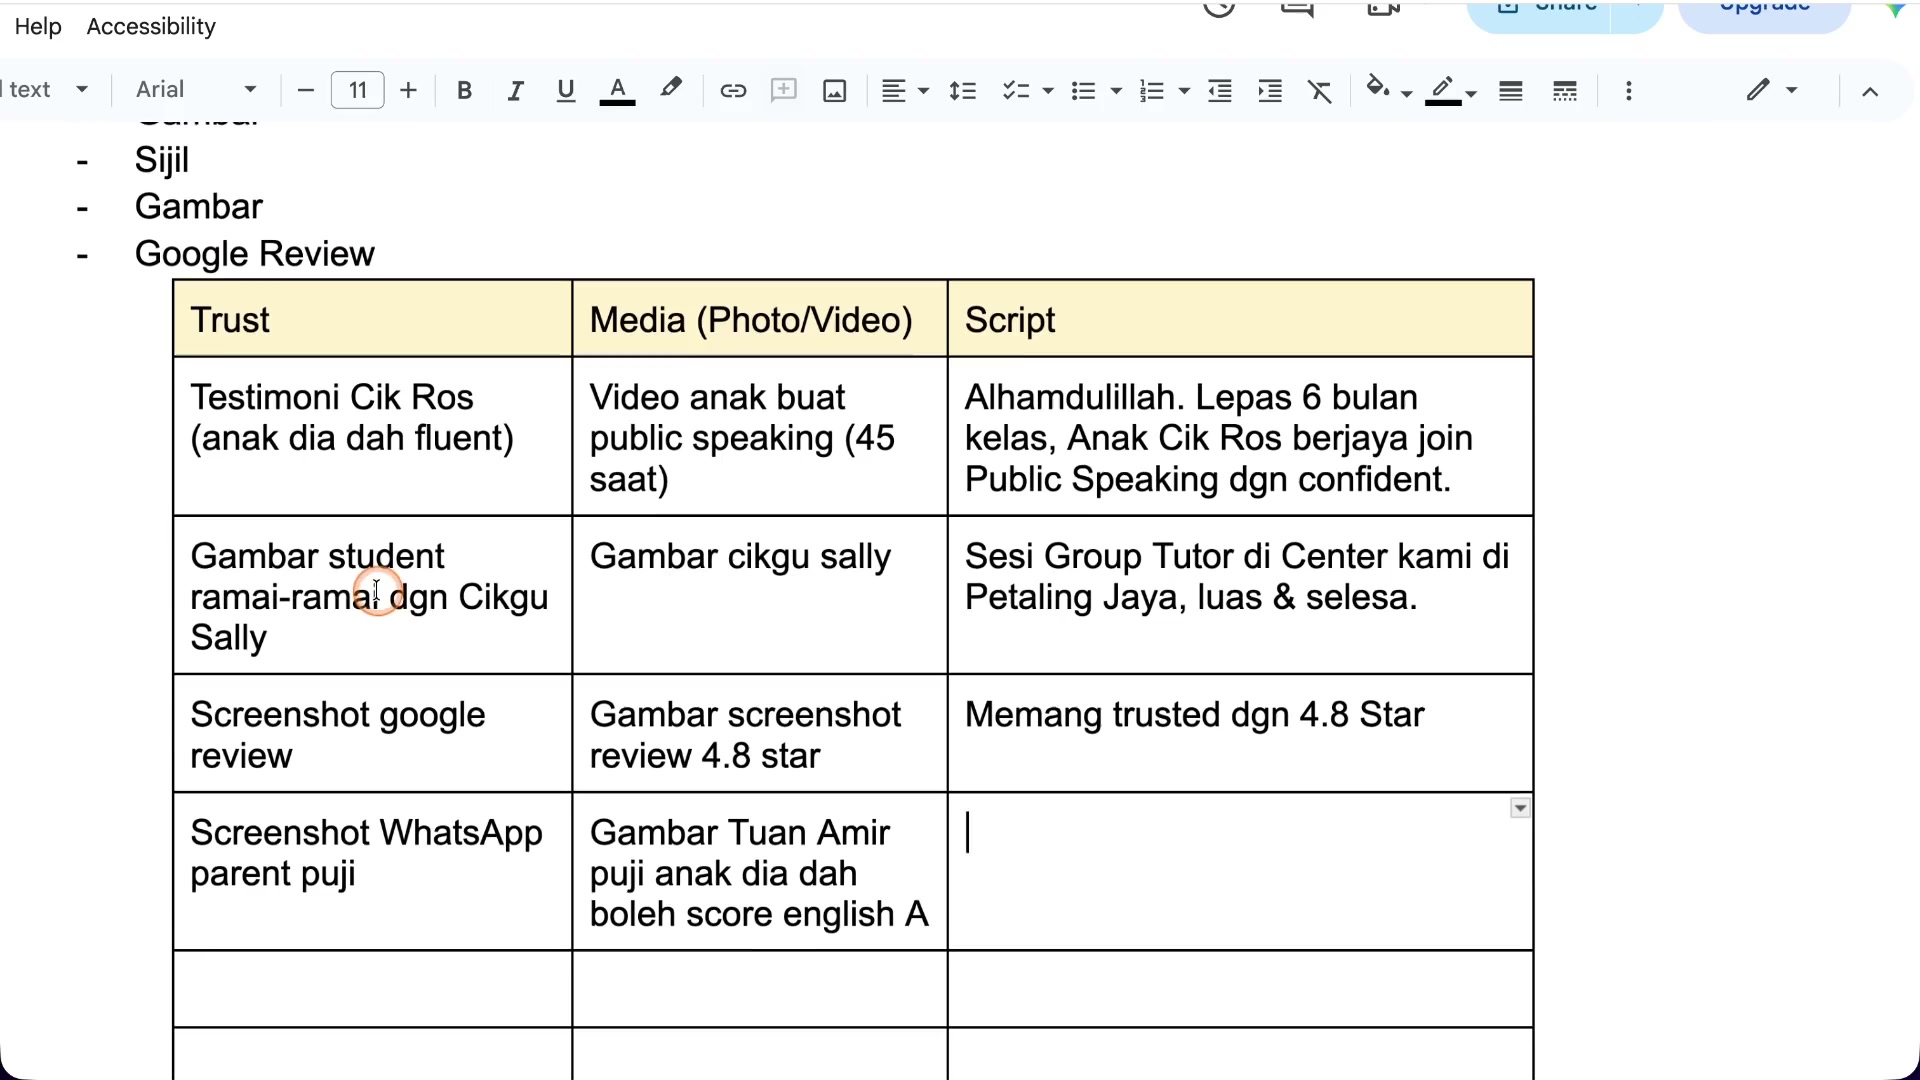
Task: Insert a checklist
Action: tap(1016, 91)
